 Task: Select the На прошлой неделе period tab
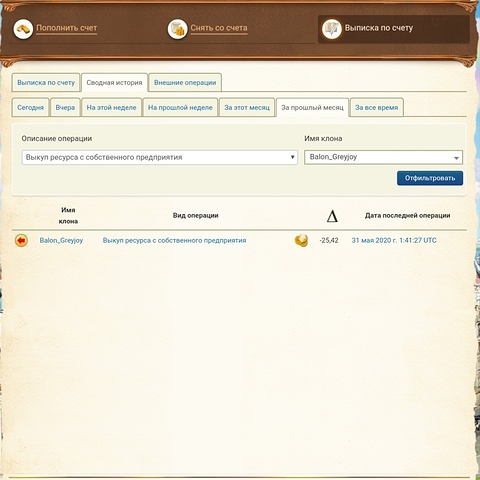(180, 108)
